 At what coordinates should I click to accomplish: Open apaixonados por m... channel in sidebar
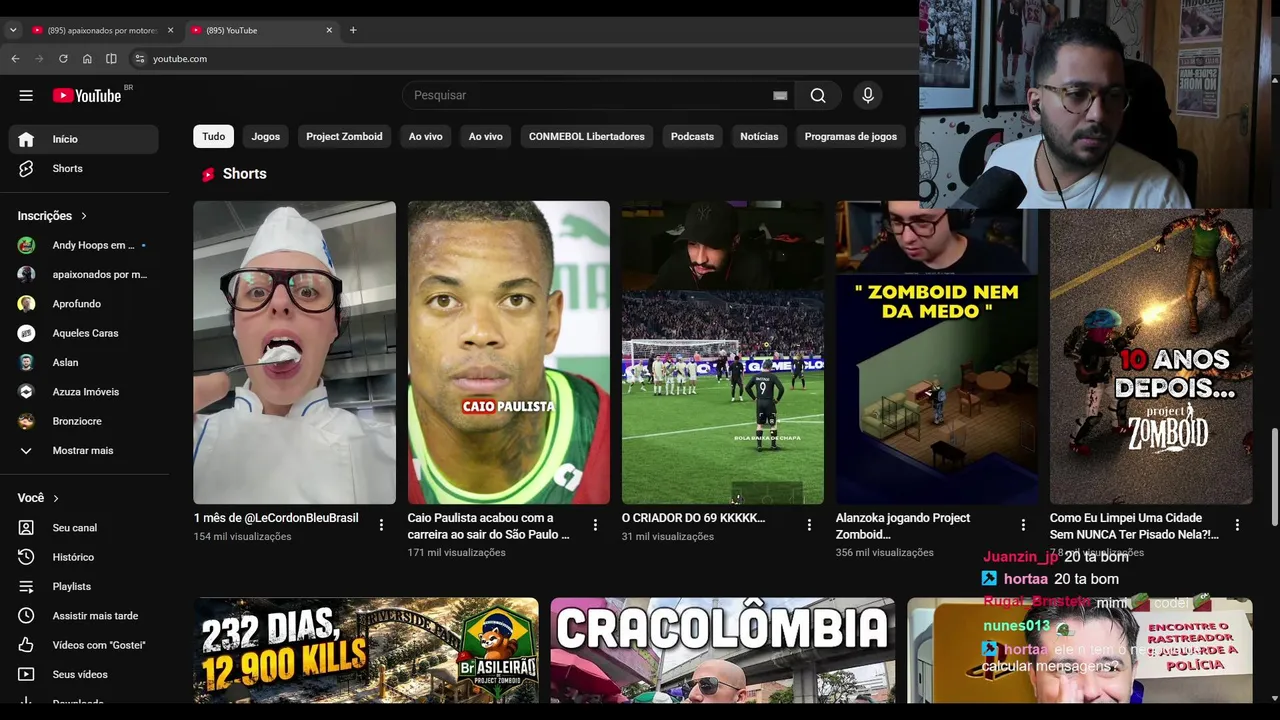click(x=84, y=274)
